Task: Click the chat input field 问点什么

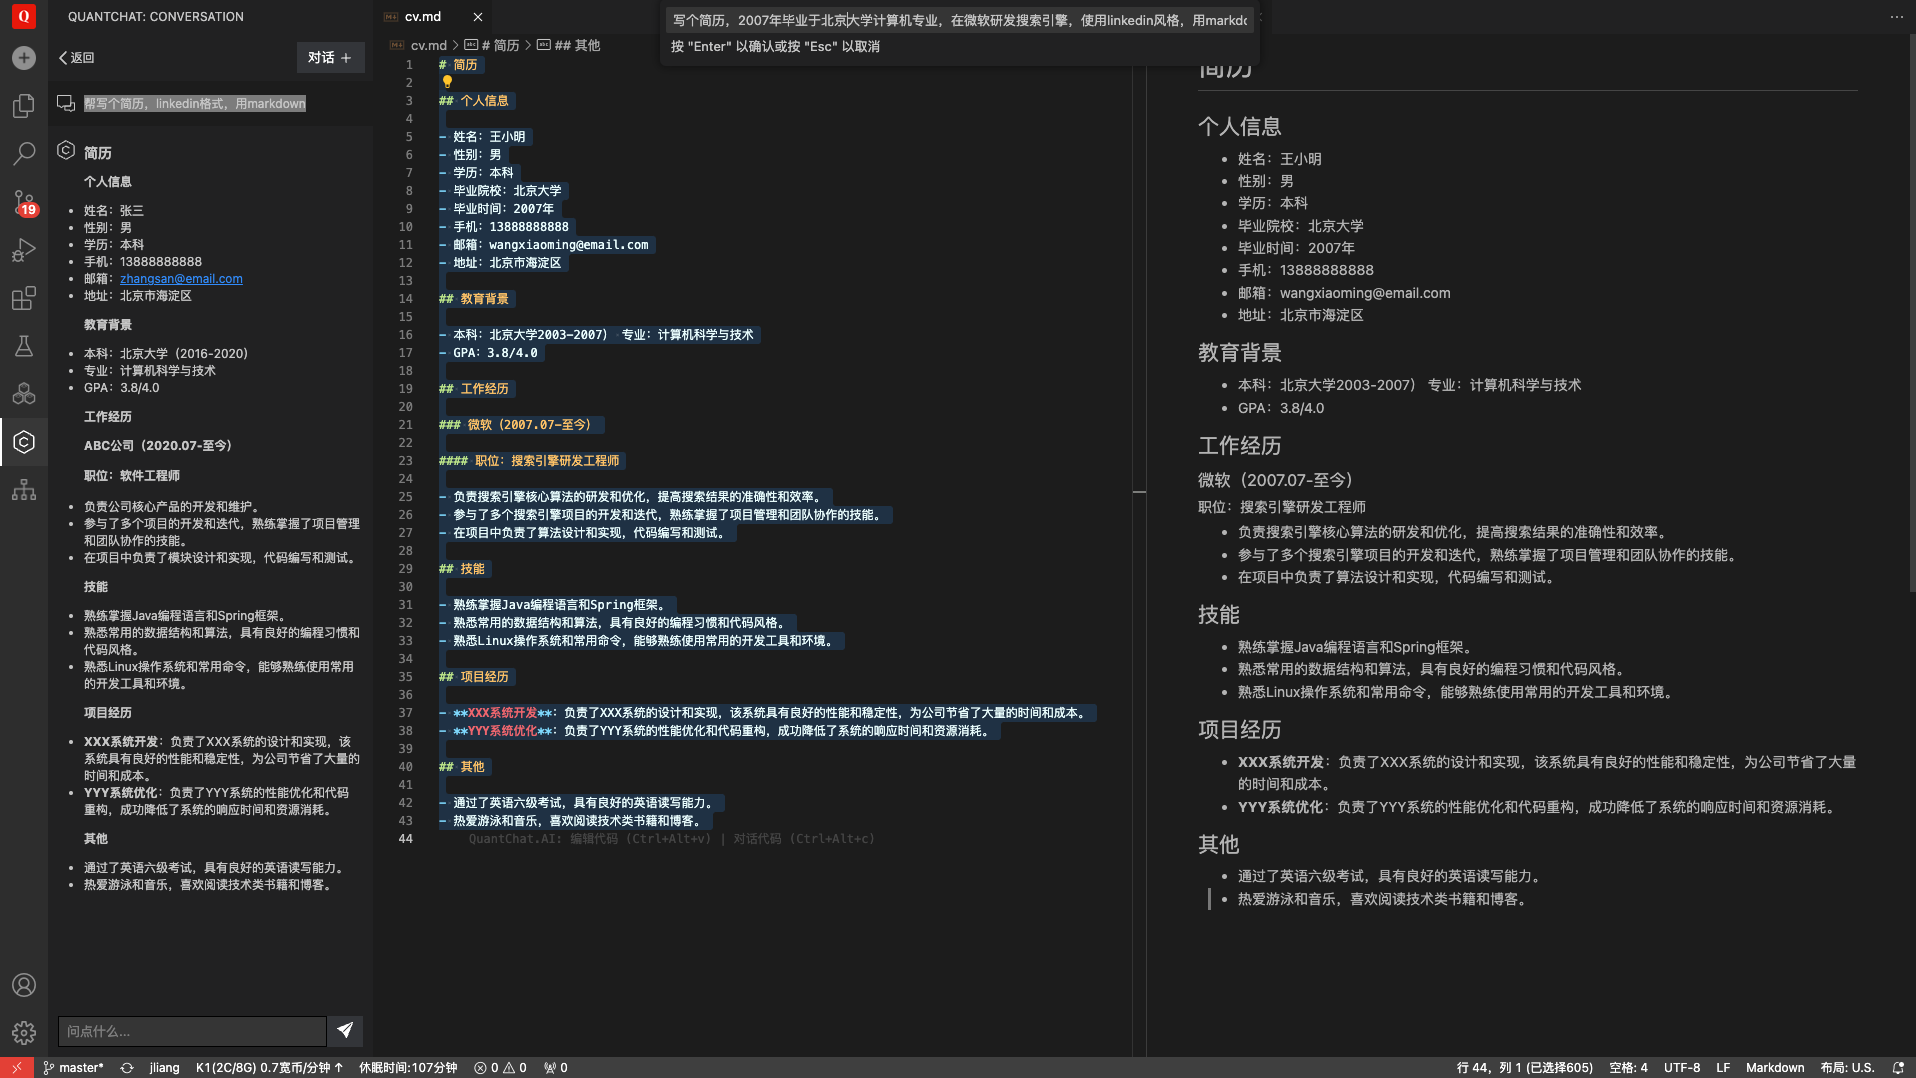Action: tap(192, 1031)
